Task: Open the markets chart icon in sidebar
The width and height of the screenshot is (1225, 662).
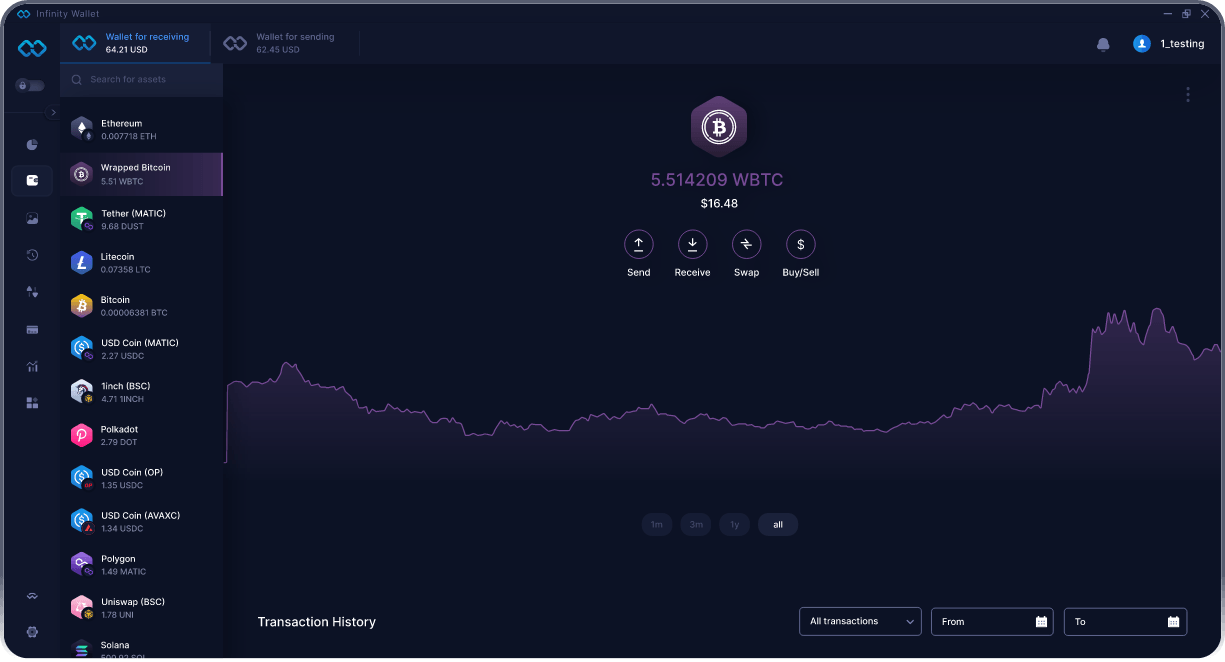Action: (x=32, y=366)
